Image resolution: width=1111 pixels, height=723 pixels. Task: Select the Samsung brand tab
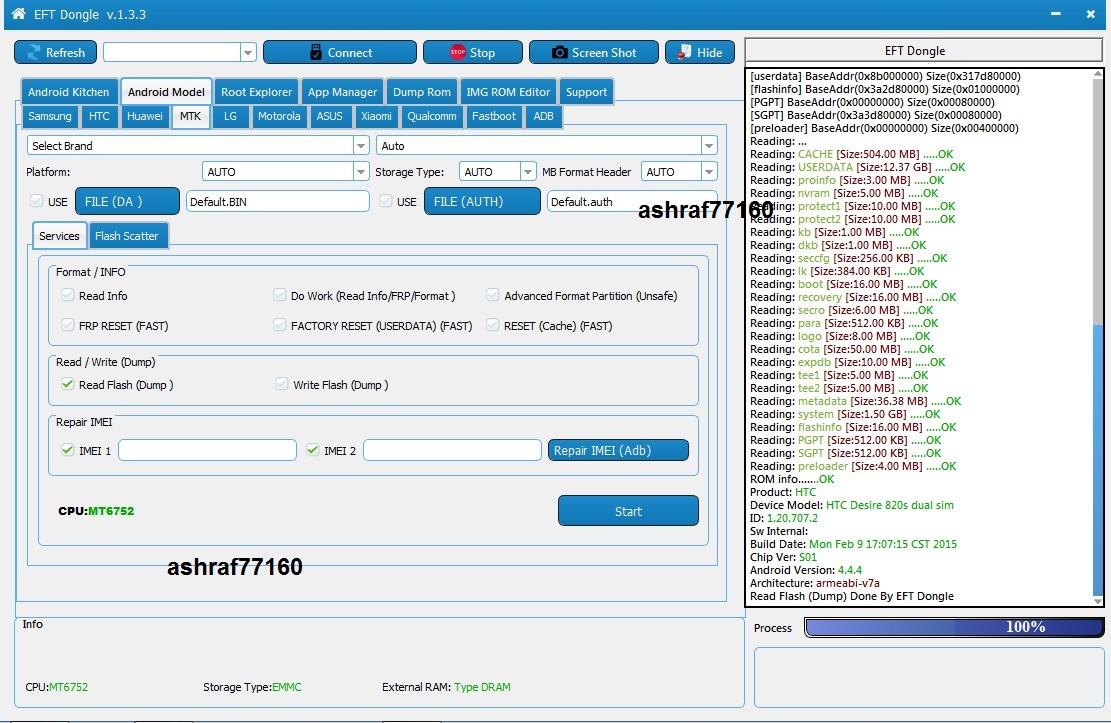coord(50,116)
